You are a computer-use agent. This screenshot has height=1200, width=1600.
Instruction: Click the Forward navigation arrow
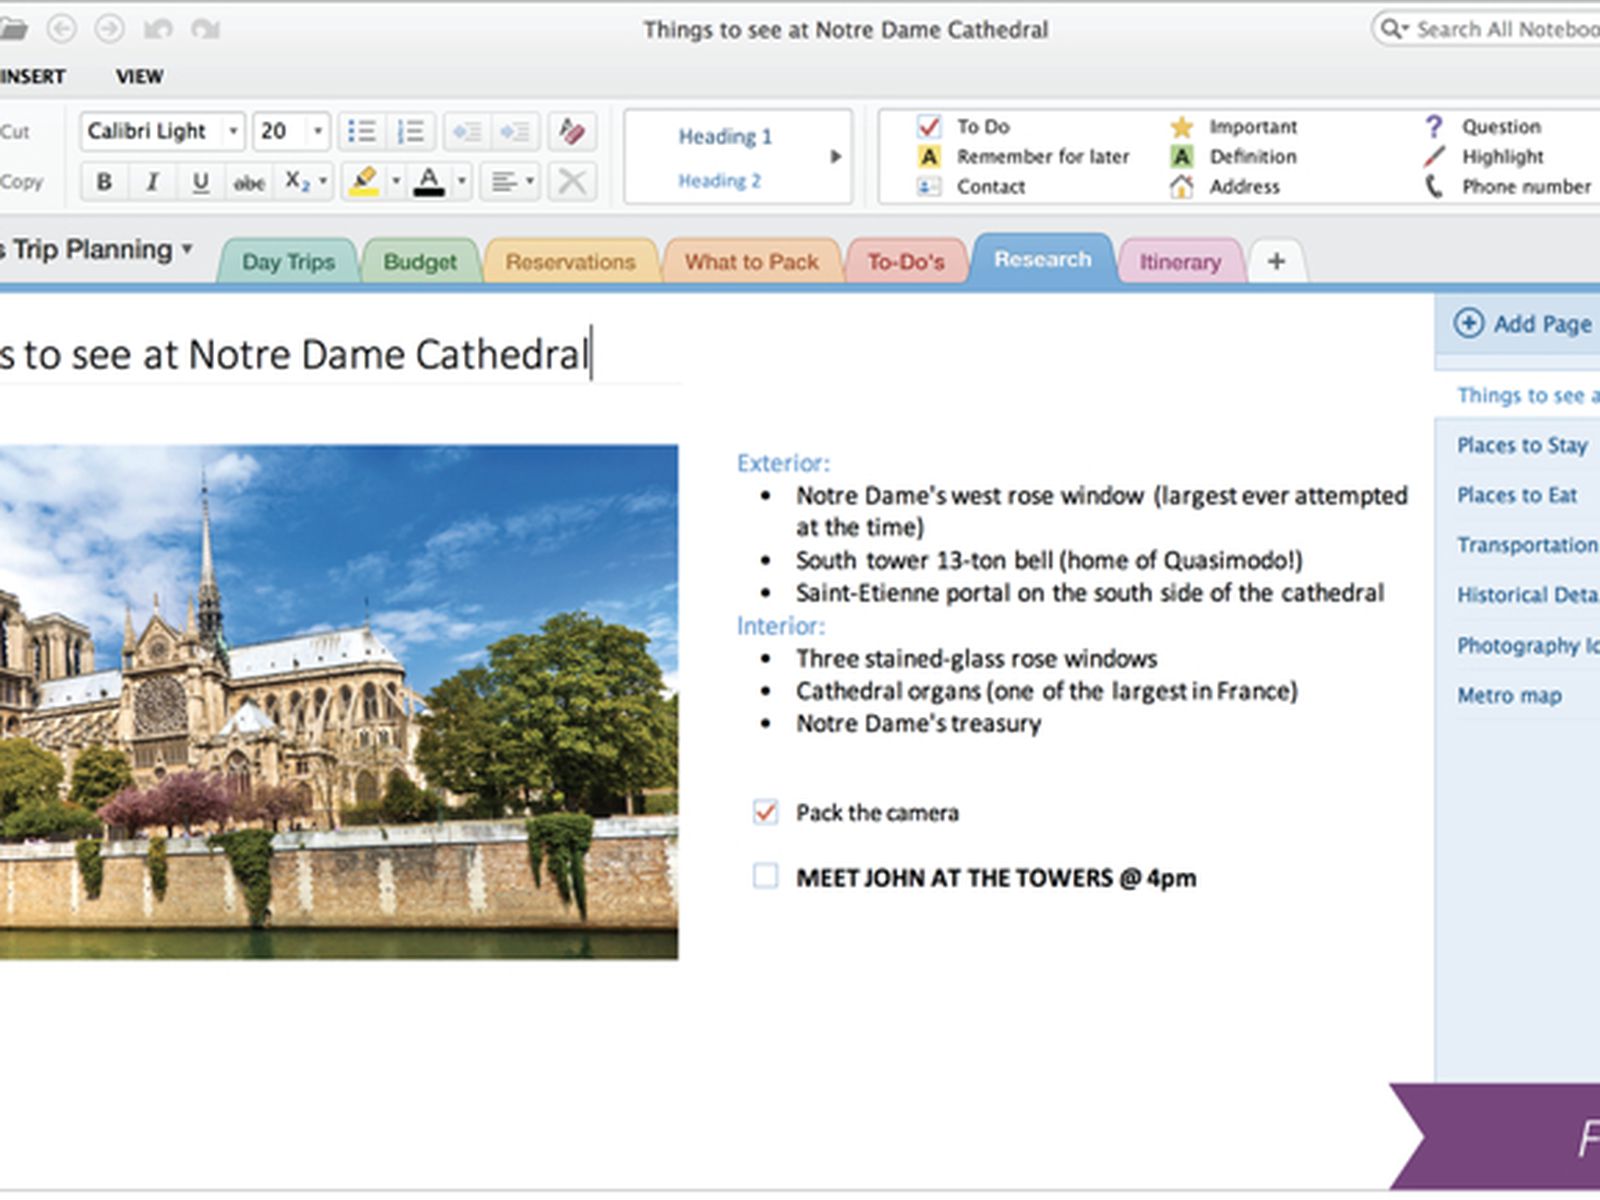109,29
